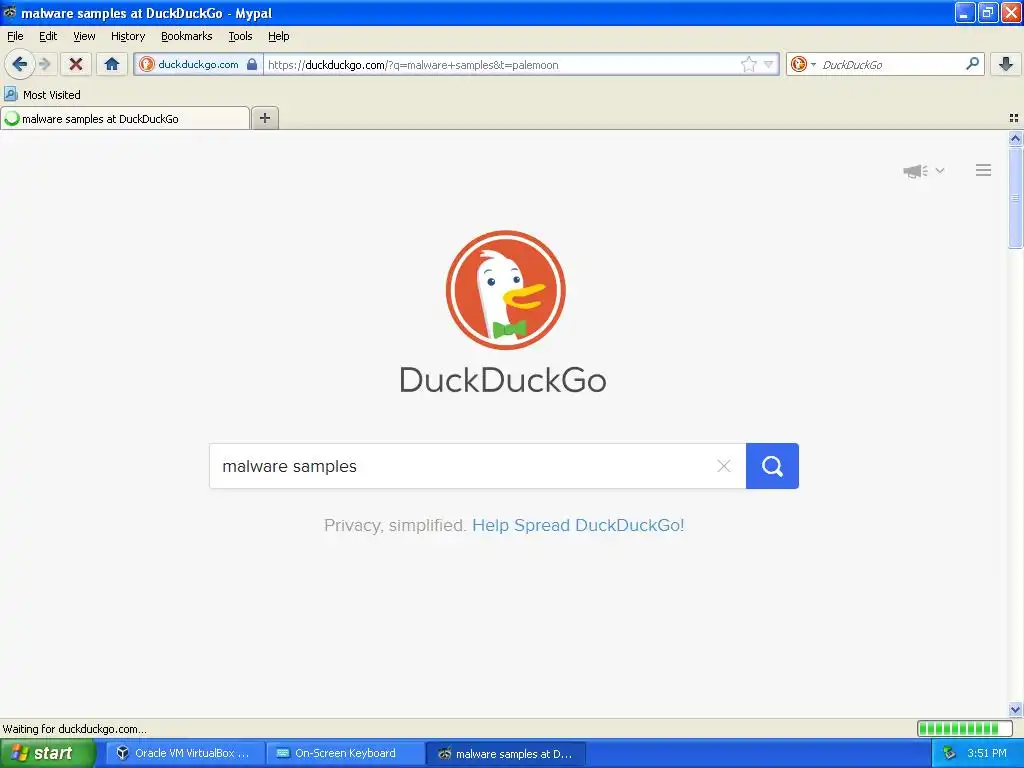
Task: Click the blue search magnifier button
Action: 772,466
